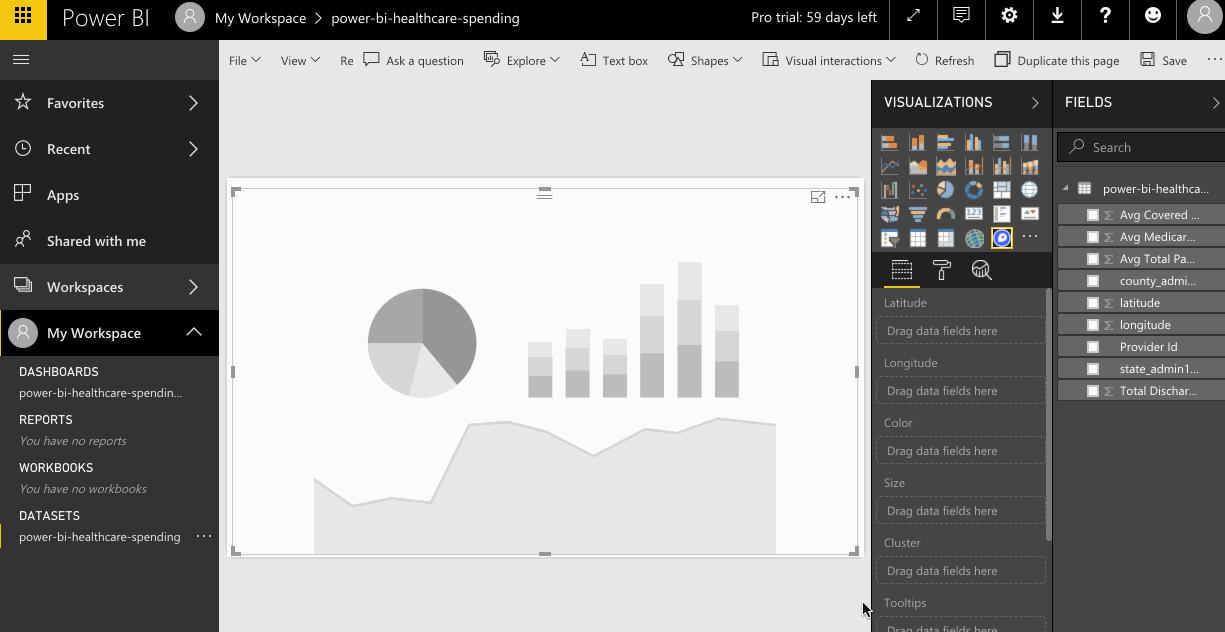Select the funnel chart visualization icon
1225x632 pixels.
(x=918, y=213)
